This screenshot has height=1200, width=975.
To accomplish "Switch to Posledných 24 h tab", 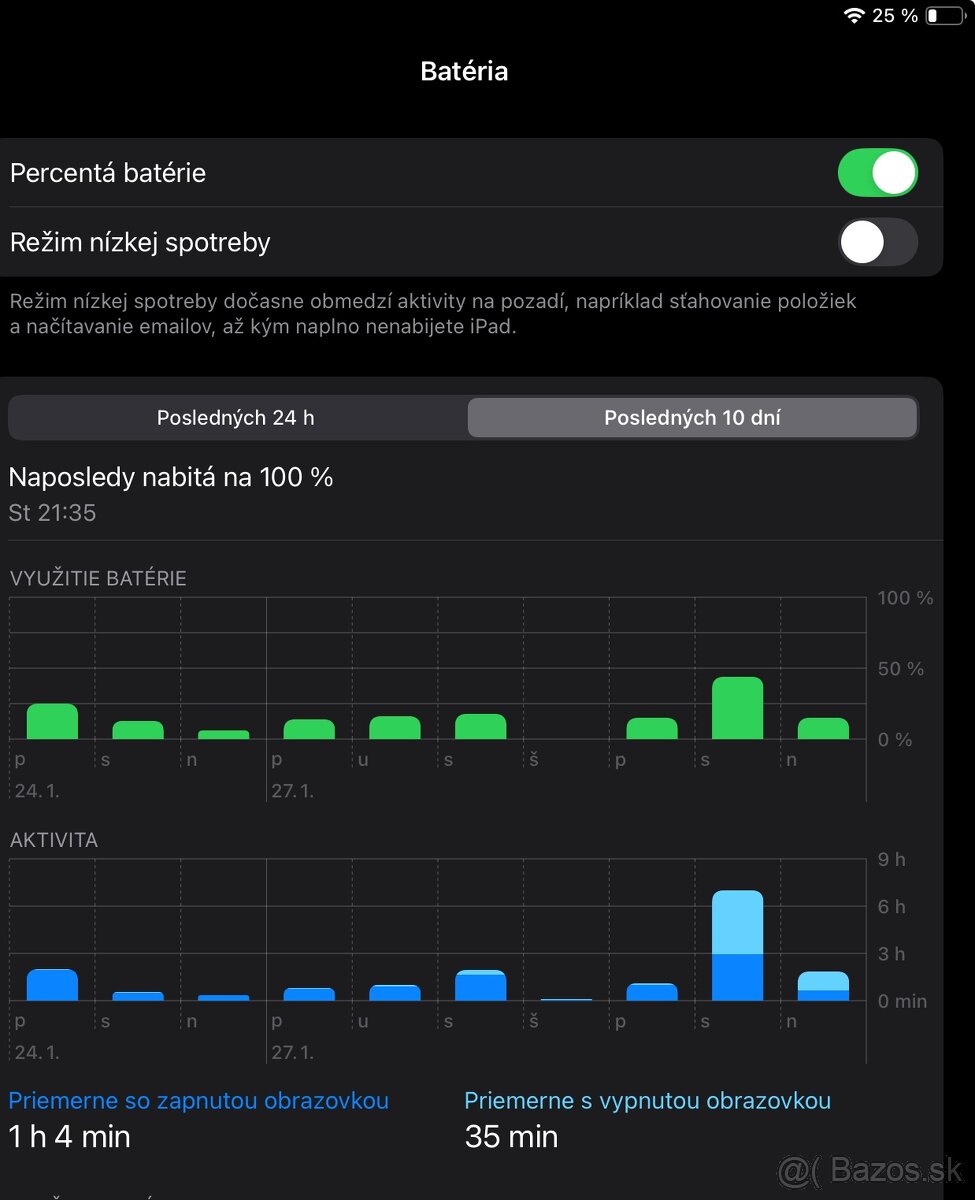I will pos(236,418).
